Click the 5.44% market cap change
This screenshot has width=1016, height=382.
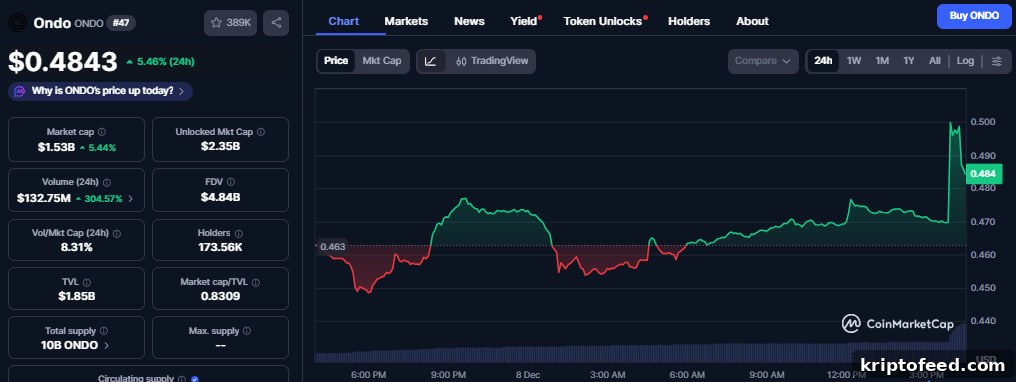[x=97, y=148]
